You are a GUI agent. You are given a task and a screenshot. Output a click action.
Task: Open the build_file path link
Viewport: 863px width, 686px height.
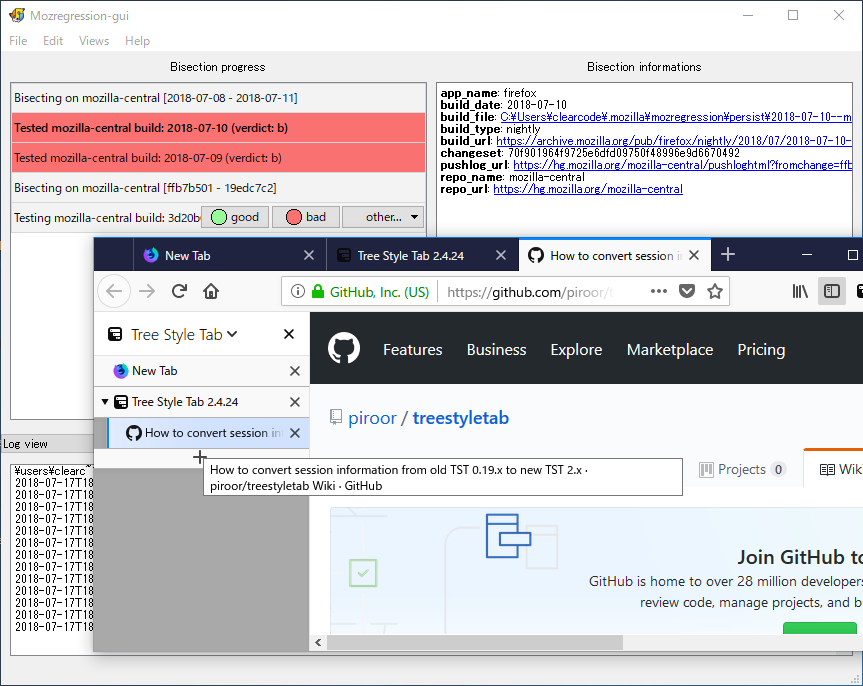click(676, 117)
